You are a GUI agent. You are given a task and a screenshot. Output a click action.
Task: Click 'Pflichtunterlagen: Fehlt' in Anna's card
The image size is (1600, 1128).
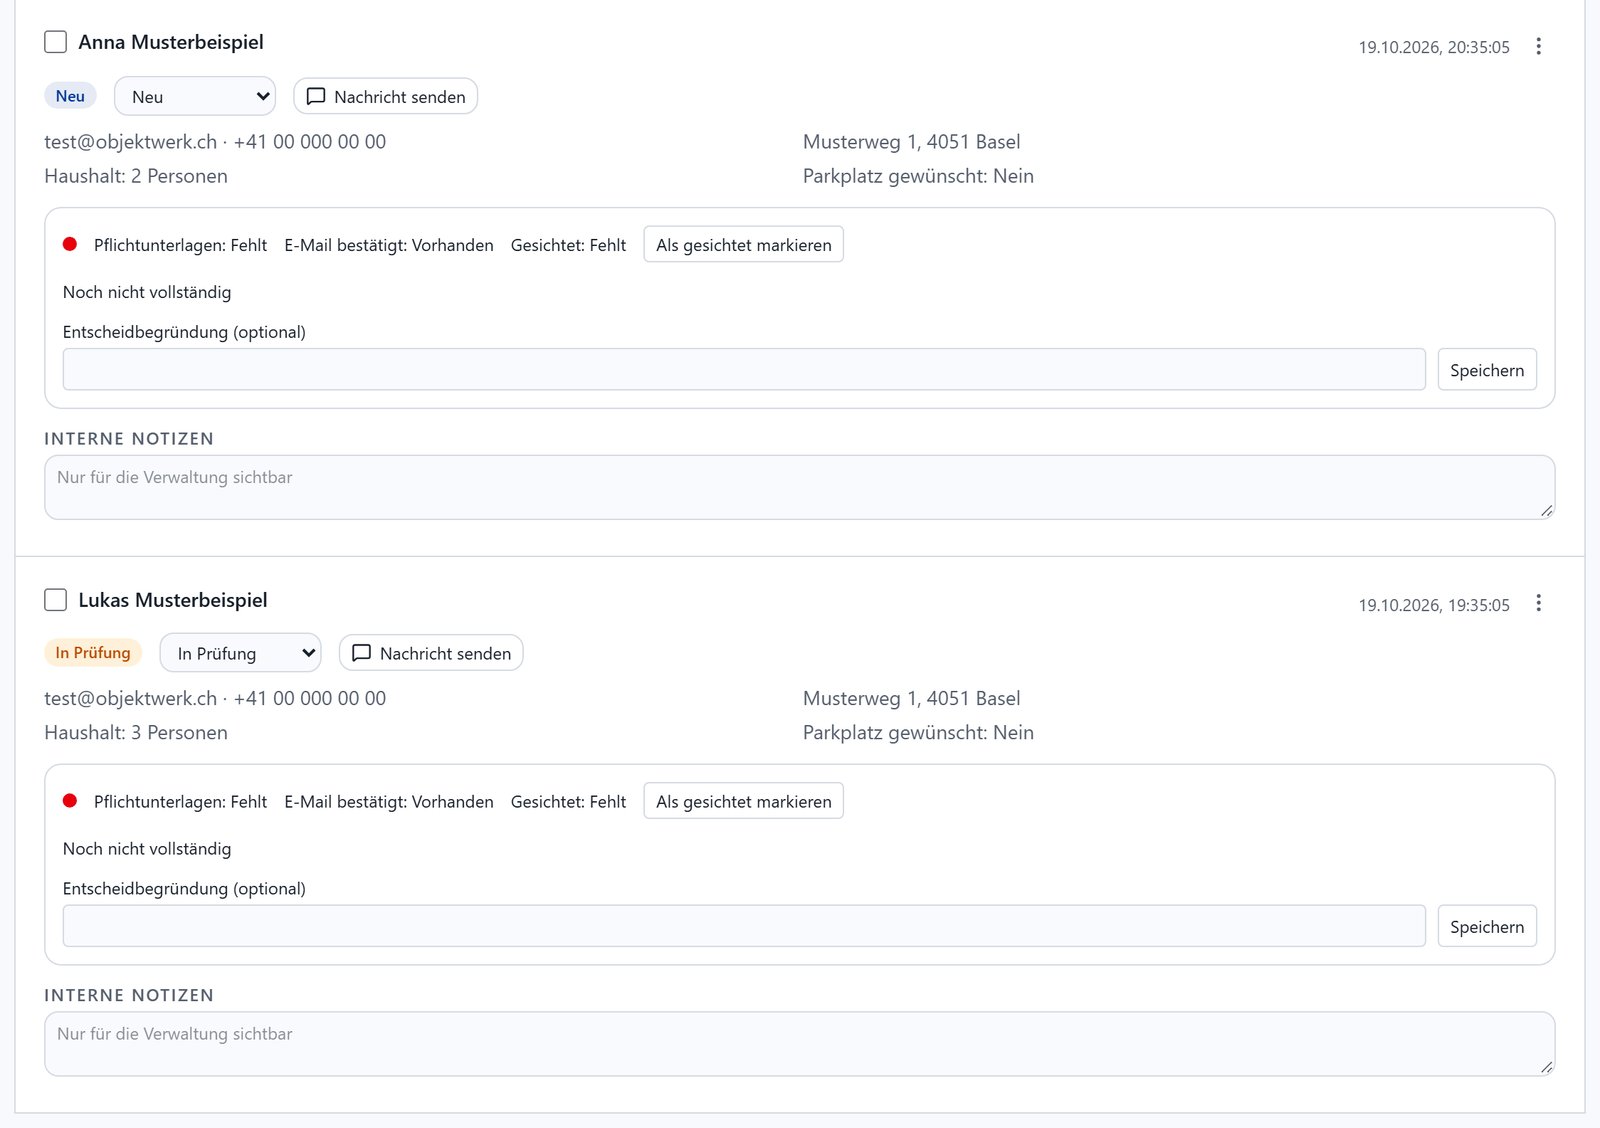[180, 245]
